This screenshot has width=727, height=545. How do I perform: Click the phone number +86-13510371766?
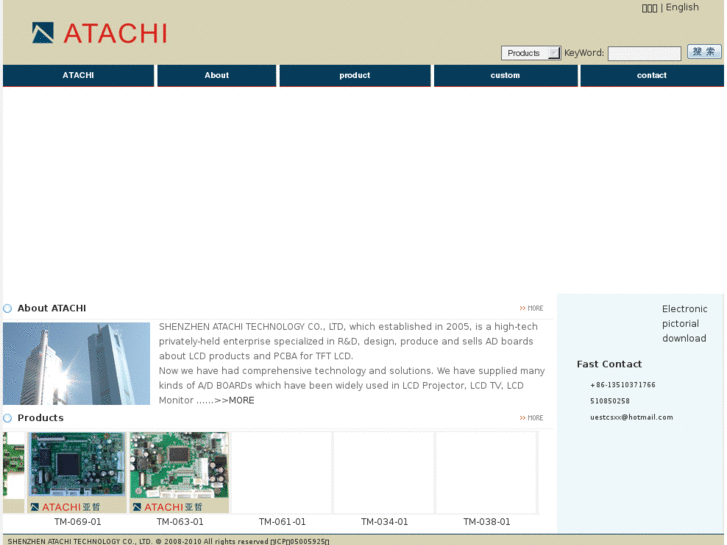click(x=623, y=385)
